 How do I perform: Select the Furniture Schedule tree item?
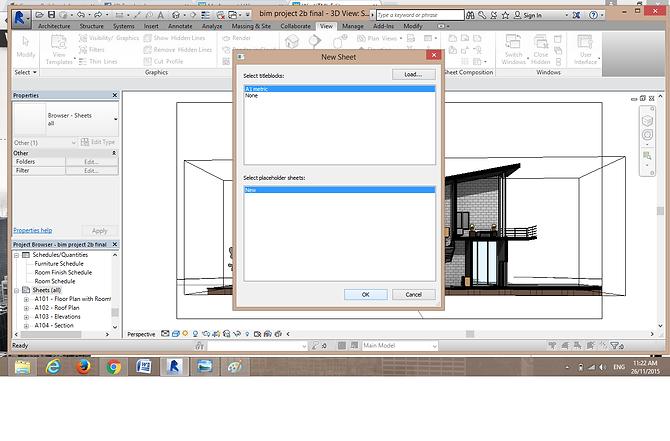pos(59,264)
